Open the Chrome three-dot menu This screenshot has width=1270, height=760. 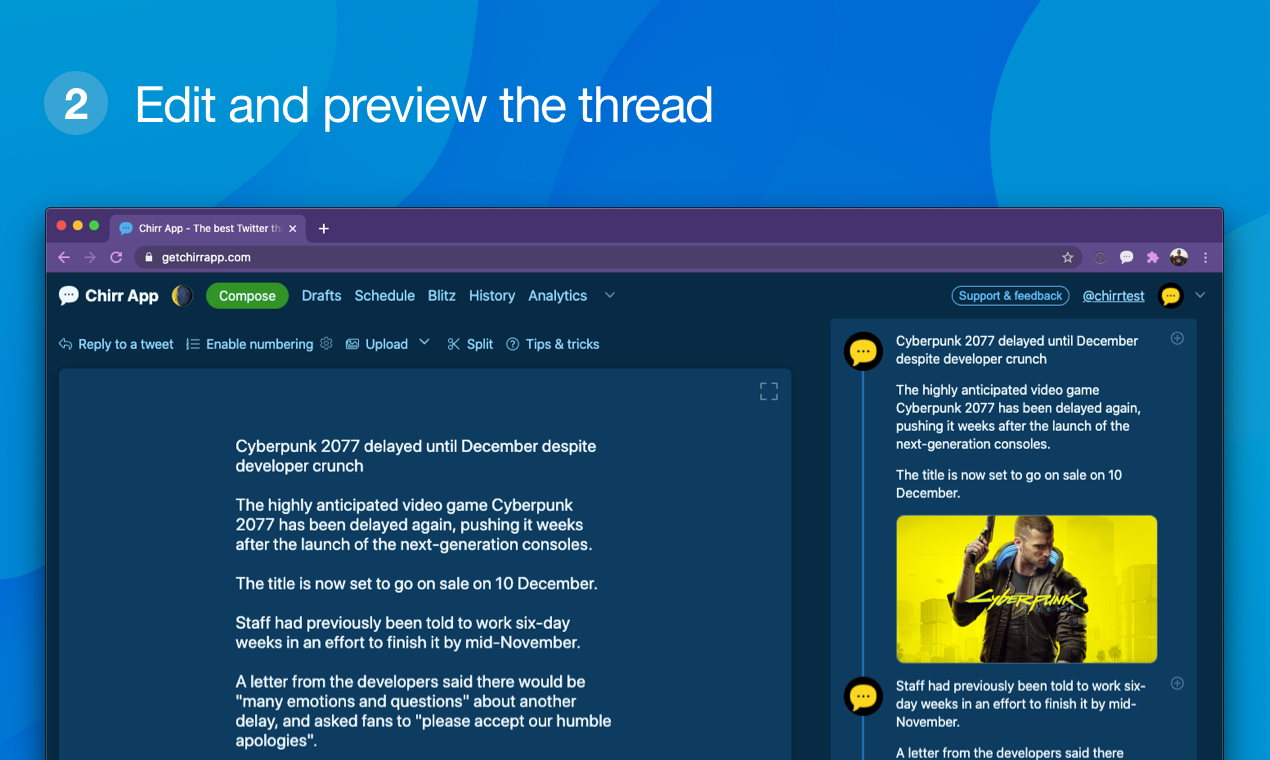pos(1205,257)
